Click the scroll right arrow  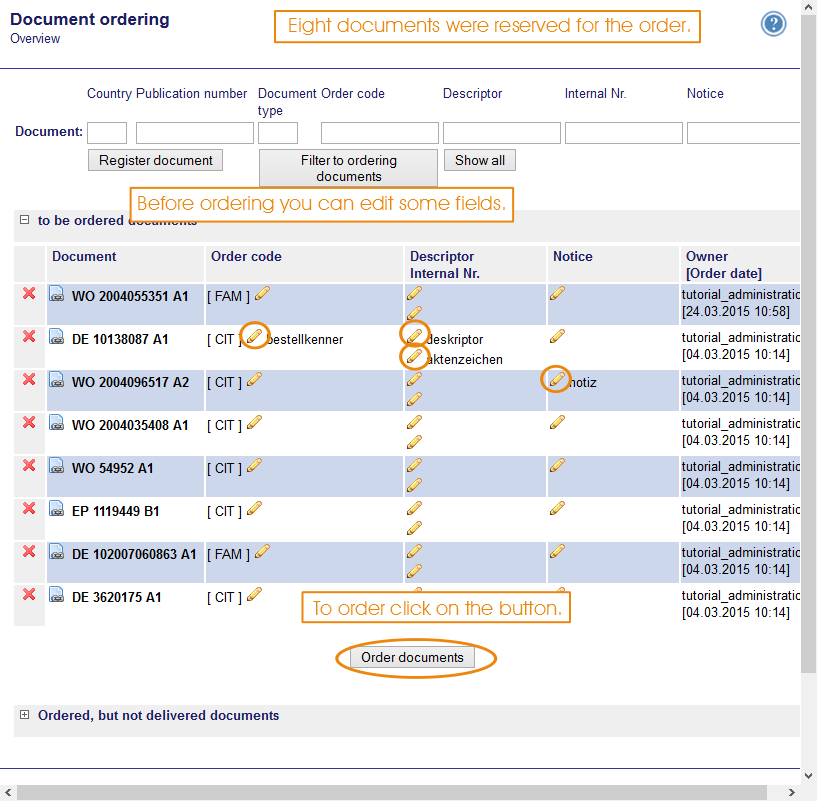coord(792,793)
